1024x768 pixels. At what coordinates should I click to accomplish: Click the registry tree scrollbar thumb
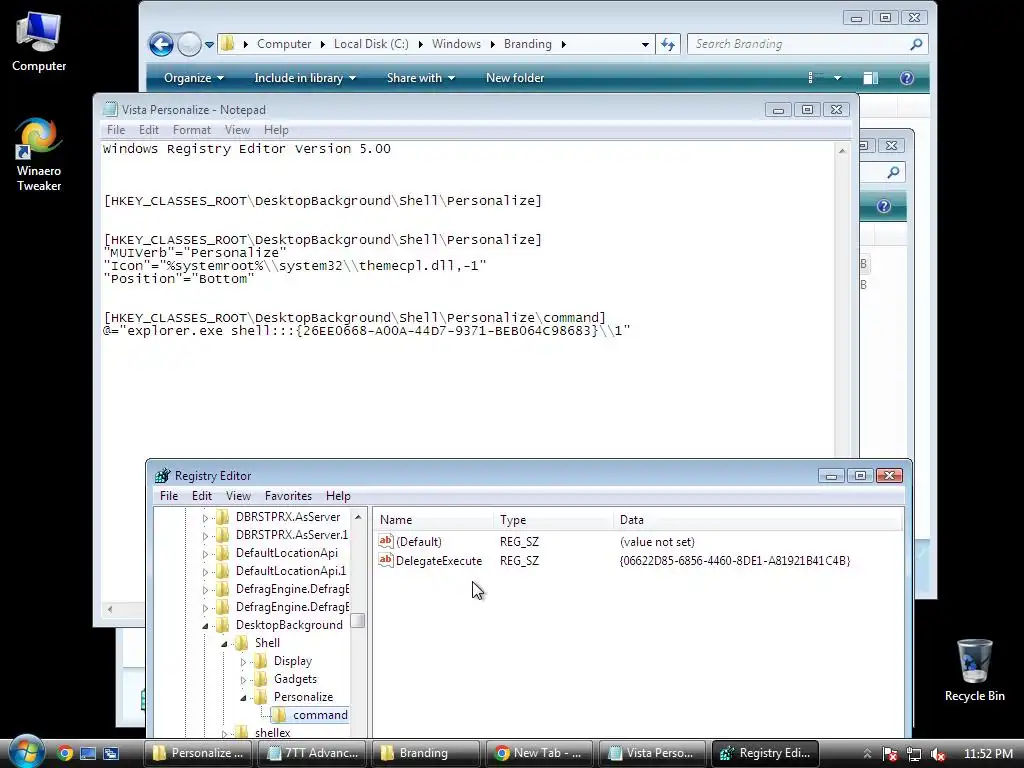357,620
